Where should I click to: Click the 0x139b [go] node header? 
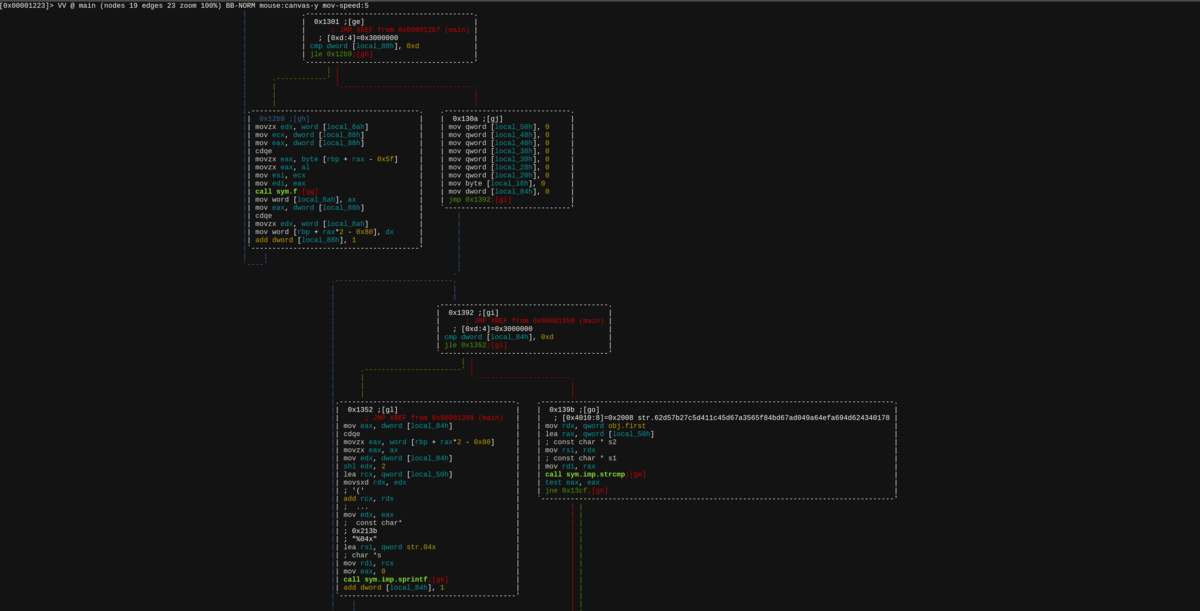(575, 409)
